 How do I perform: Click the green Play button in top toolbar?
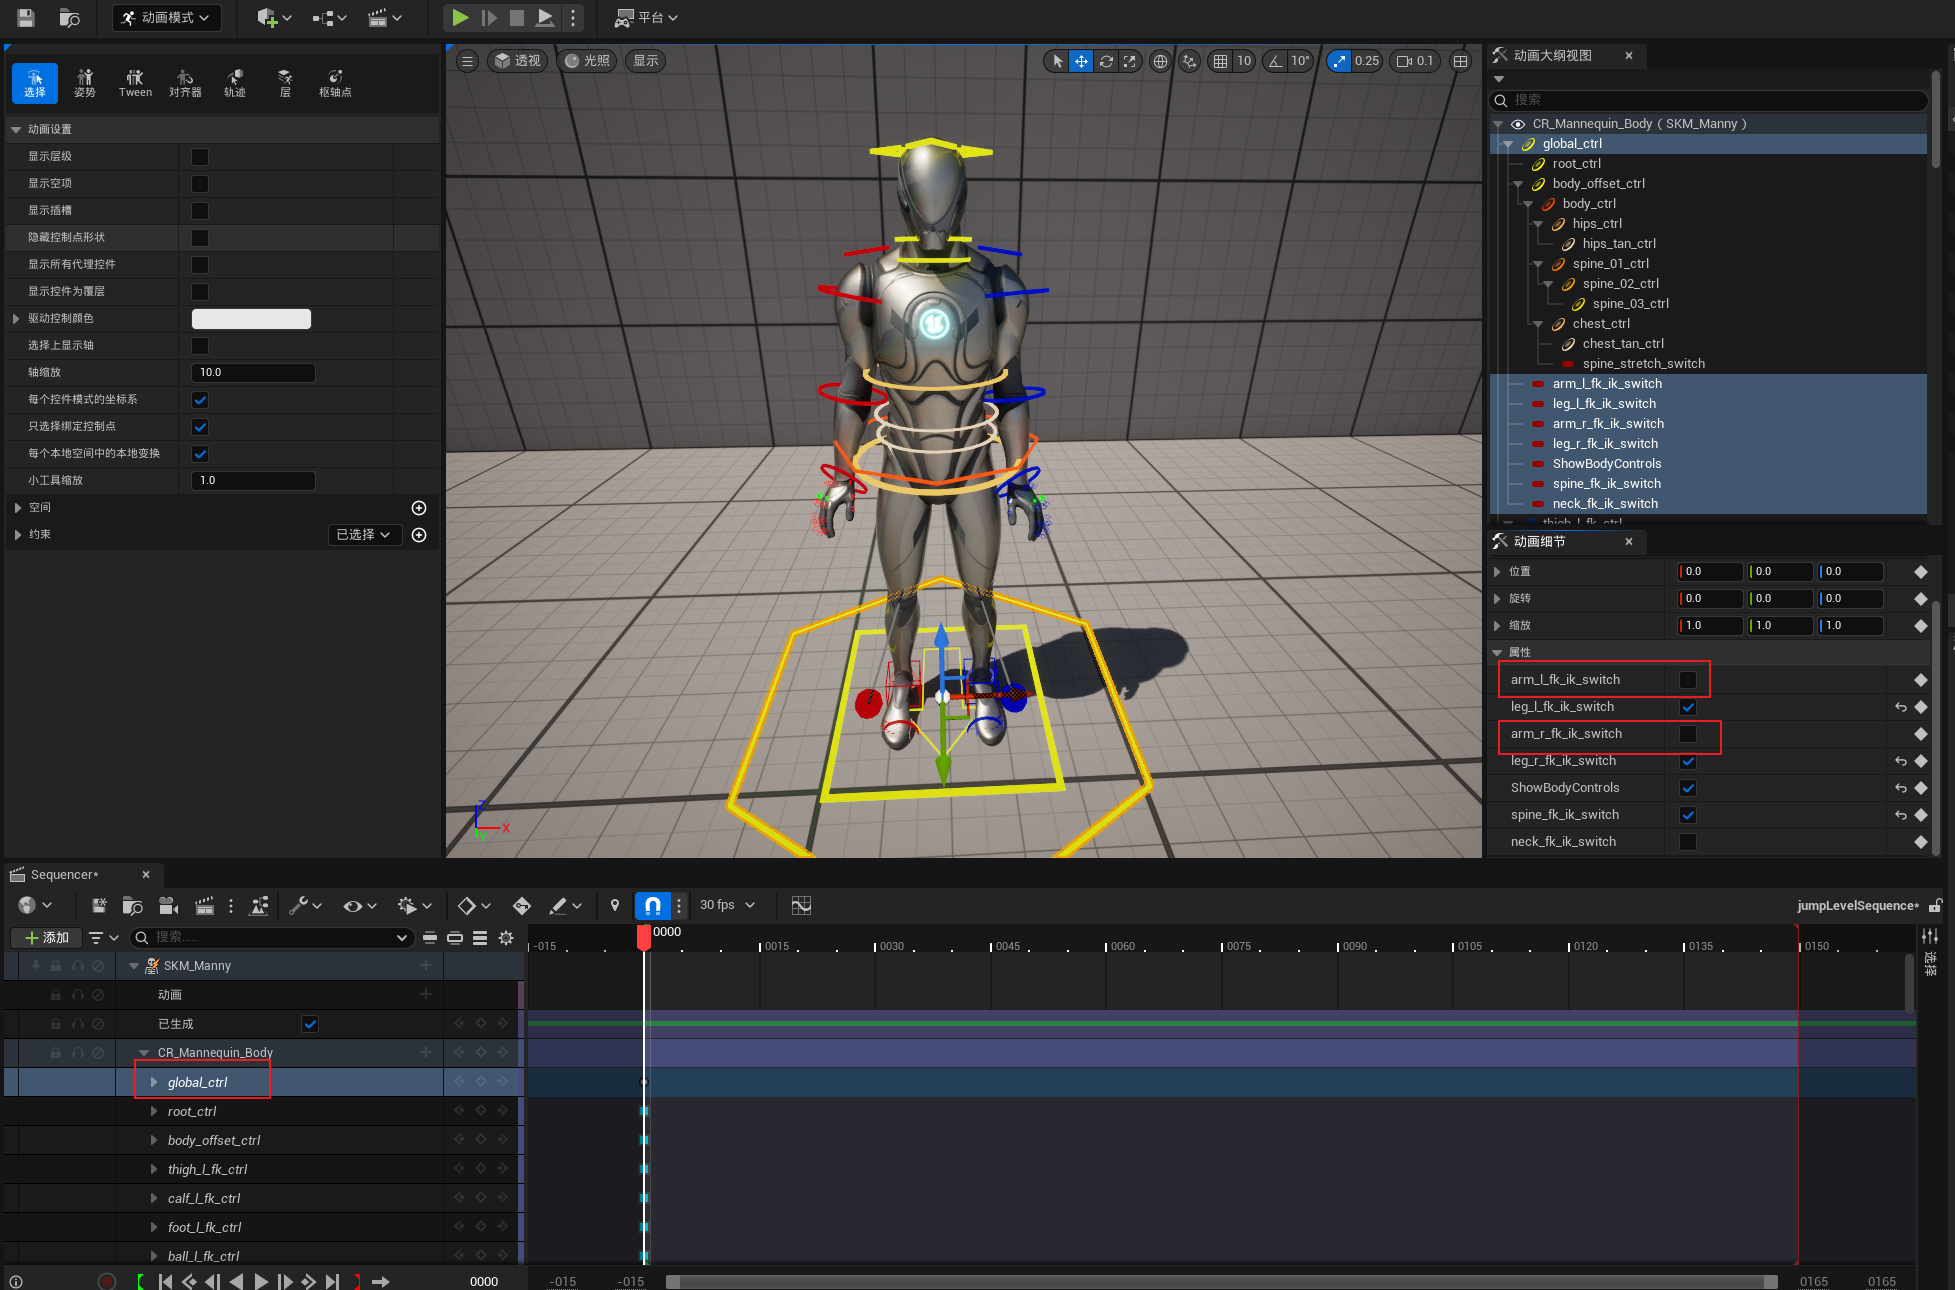pos(460,17)
